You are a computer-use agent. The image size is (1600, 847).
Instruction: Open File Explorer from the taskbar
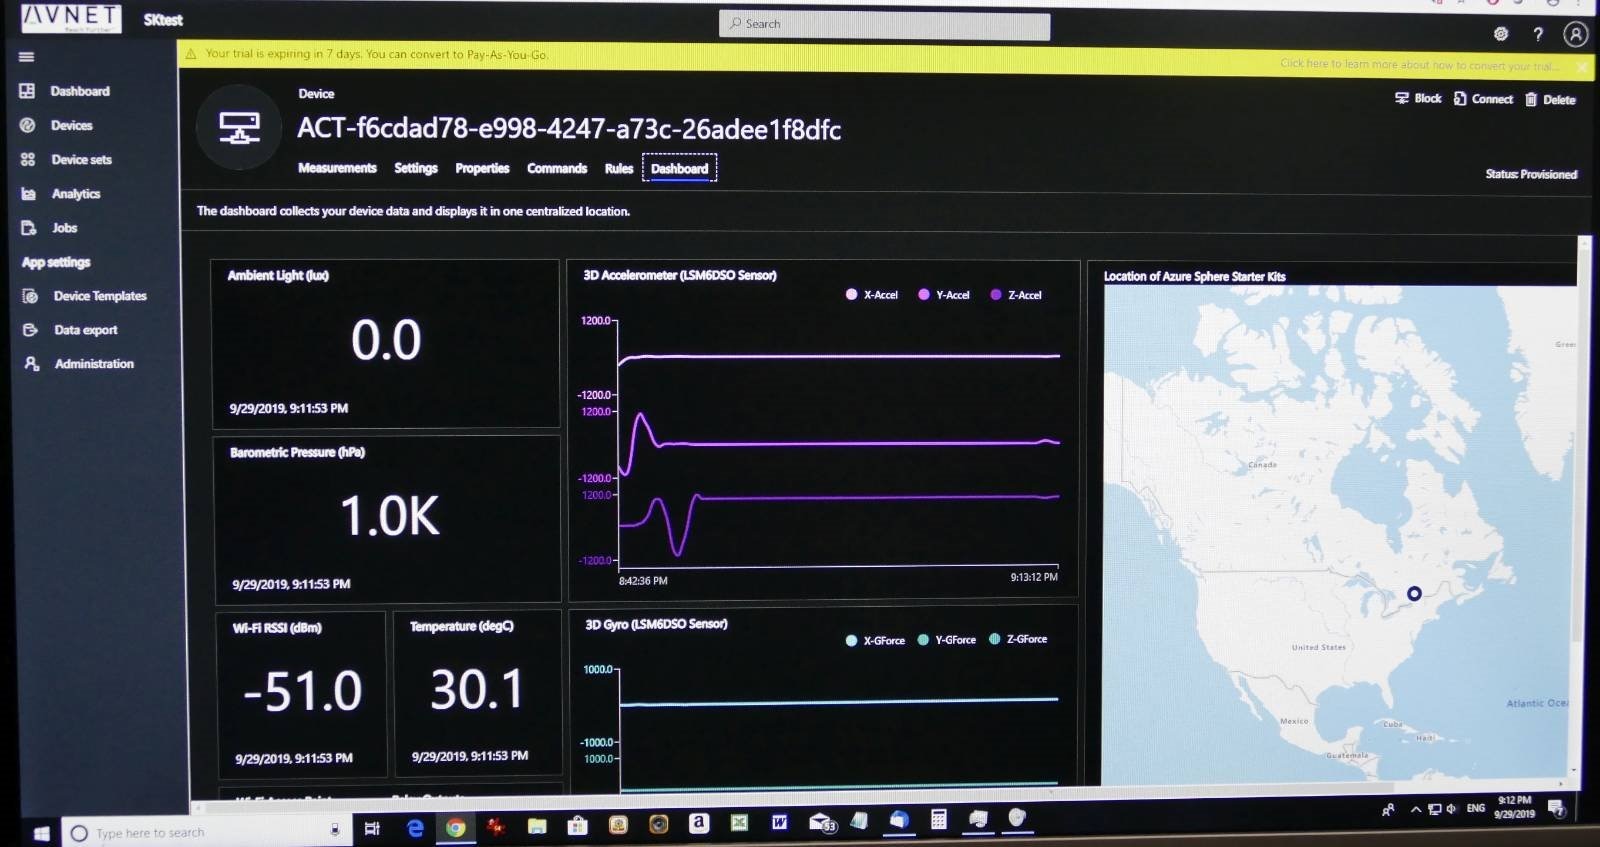(x=537, y=826)
